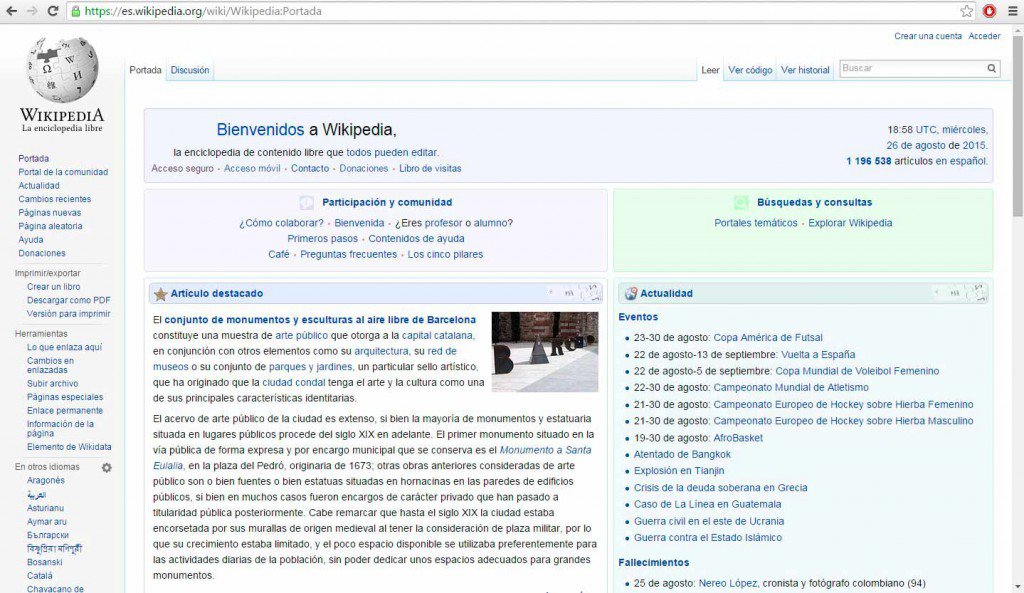This screenshot has width=1024, height=593.
Task: Open Elemento de Wikidata link
Action: click(69, 447)
